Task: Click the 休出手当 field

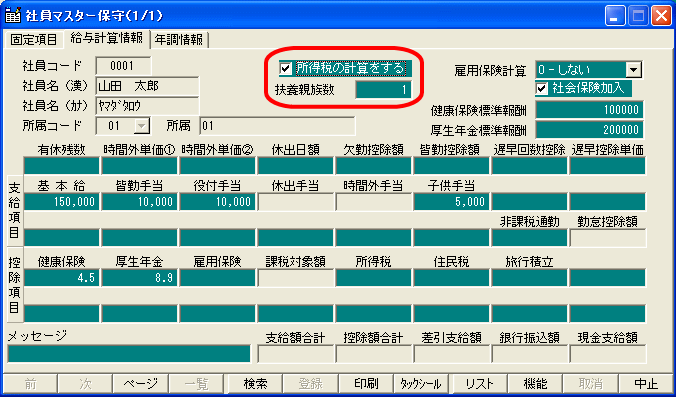Action: click(x=295, y=202)
